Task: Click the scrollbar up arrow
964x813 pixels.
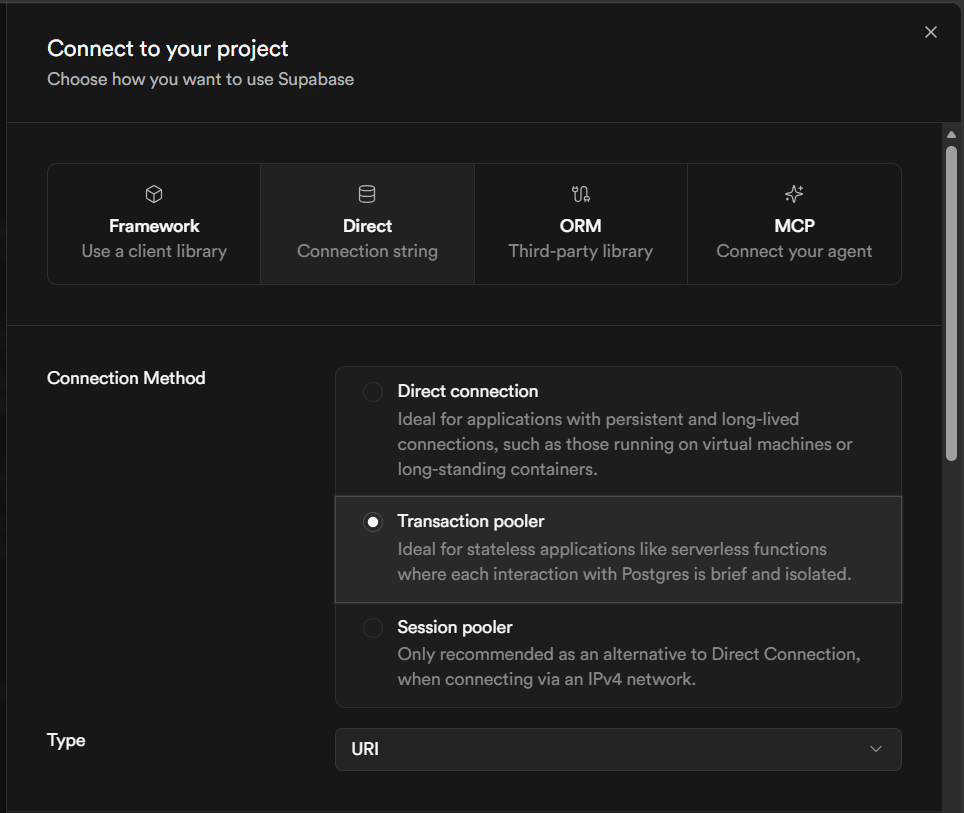Action: coord(952,134)
